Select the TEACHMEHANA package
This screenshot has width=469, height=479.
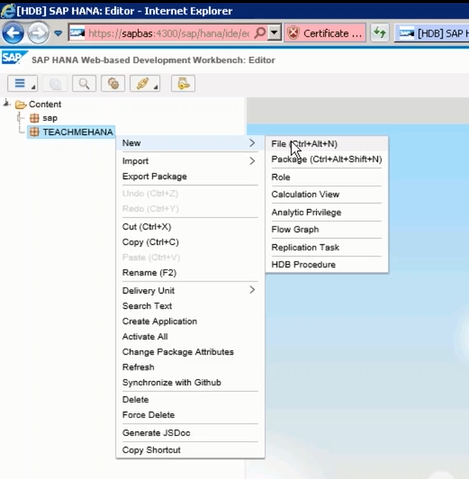(78, 132)
